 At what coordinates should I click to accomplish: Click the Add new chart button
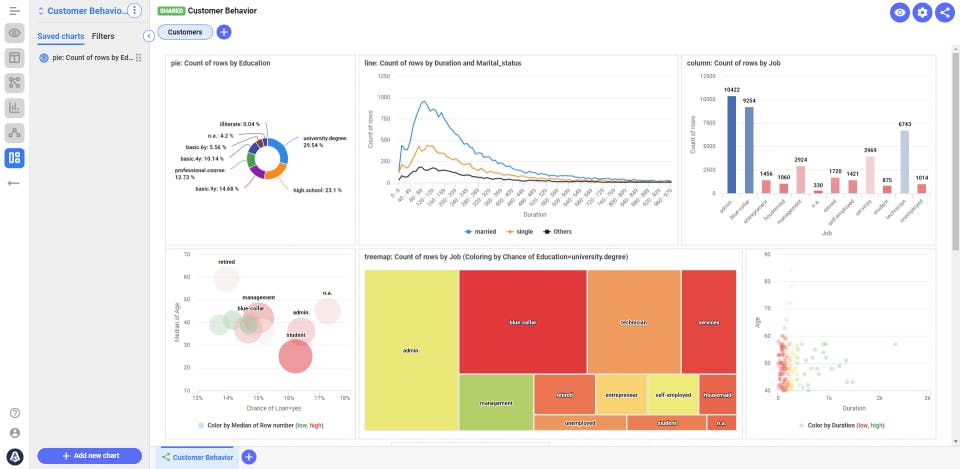[89, 456]
